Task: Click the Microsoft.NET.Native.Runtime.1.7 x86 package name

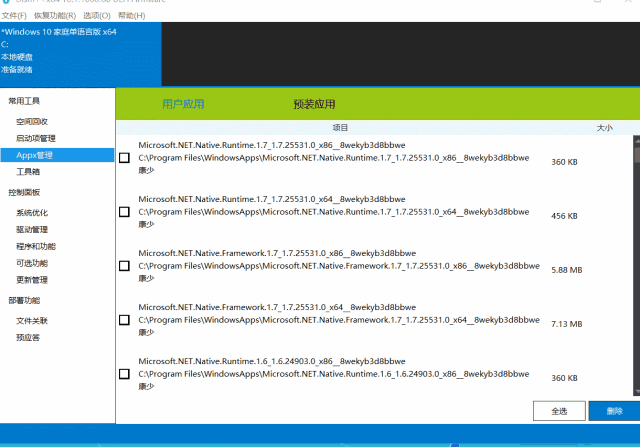Action: (x=272, y=145)
